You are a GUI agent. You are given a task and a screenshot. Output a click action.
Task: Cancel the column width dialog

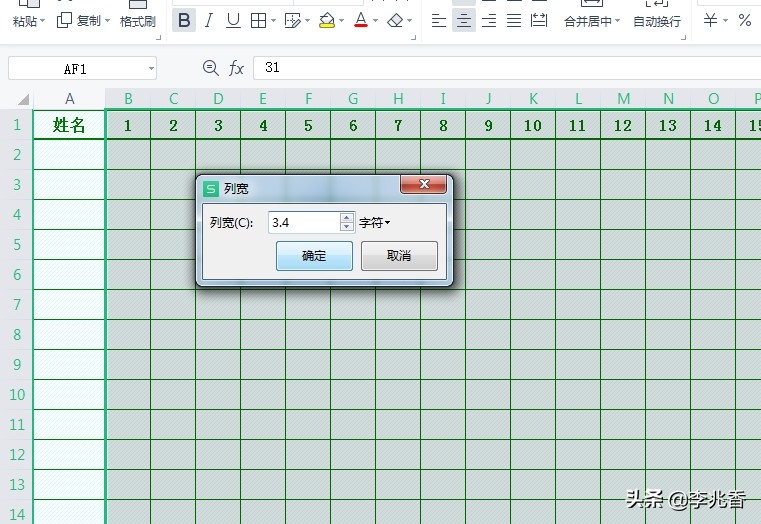point(399,256)
